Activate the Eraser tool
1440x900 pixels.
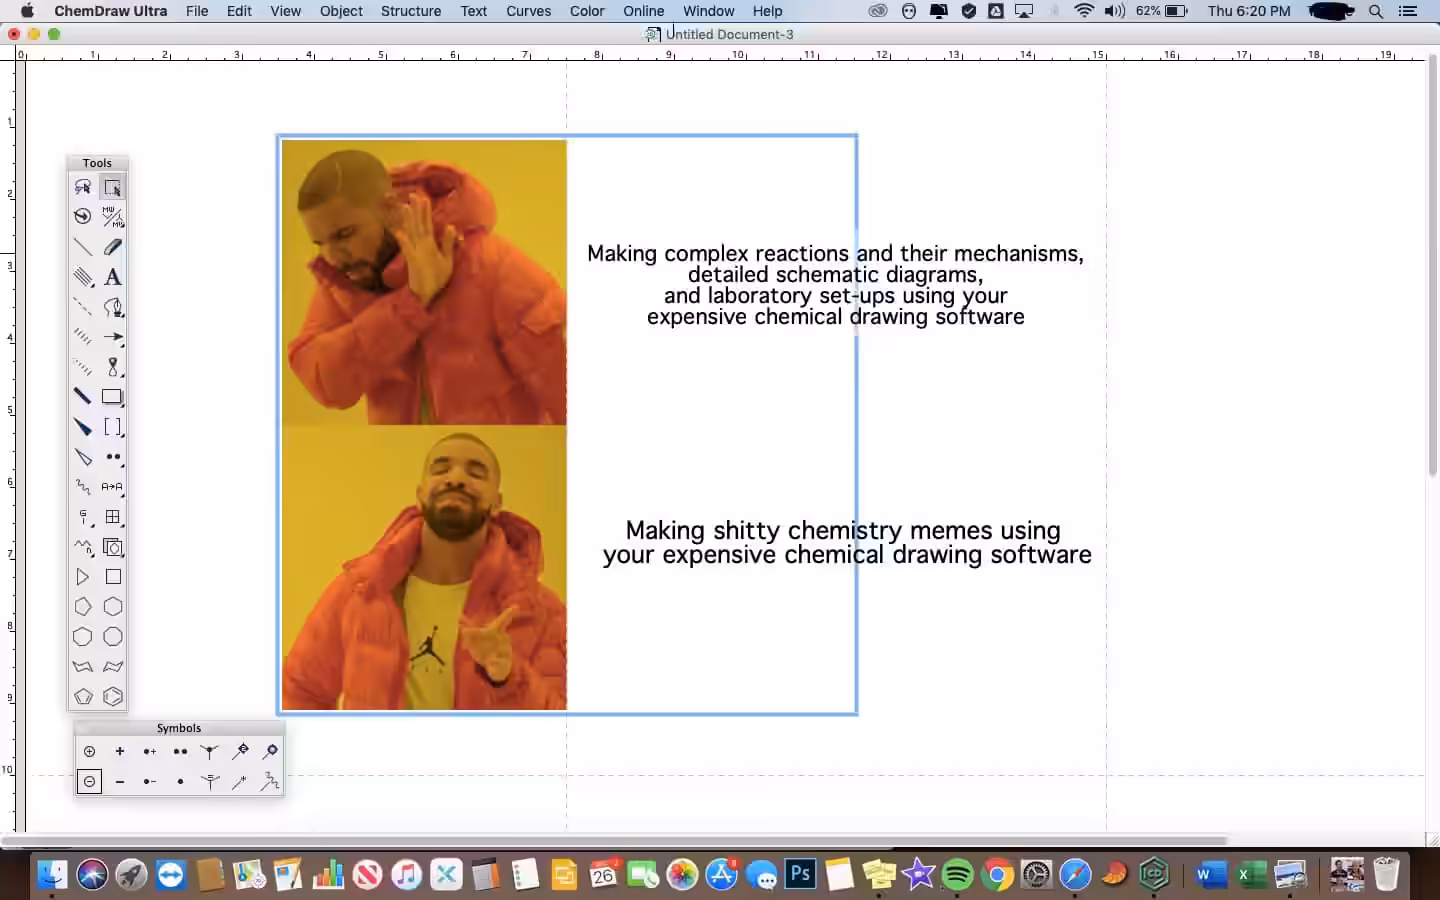(112, 247)
